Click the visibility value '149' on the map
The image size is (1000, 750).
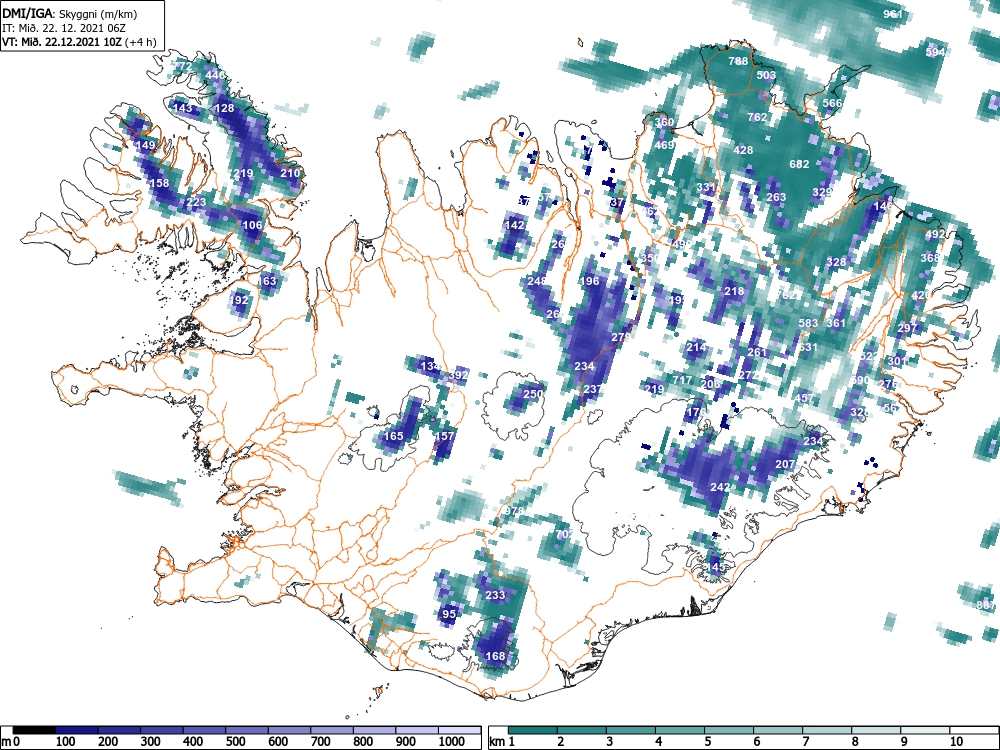point(145,145)
